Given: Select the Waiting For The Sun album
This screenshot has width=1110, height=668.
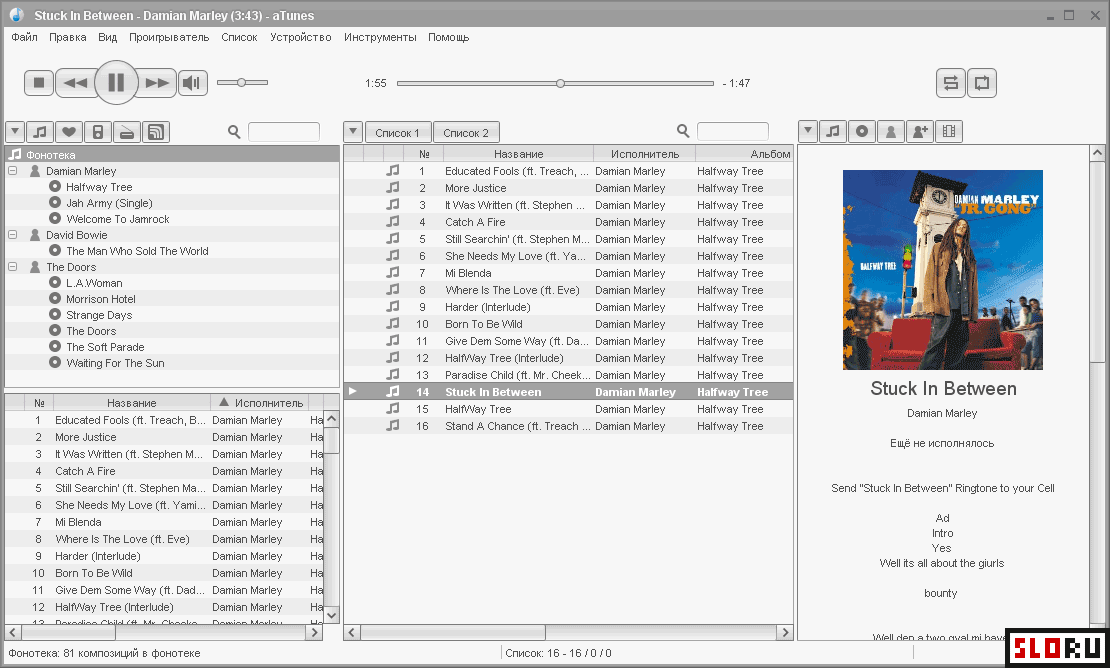Looking at the screenshot, I should (x=115, y=363).
